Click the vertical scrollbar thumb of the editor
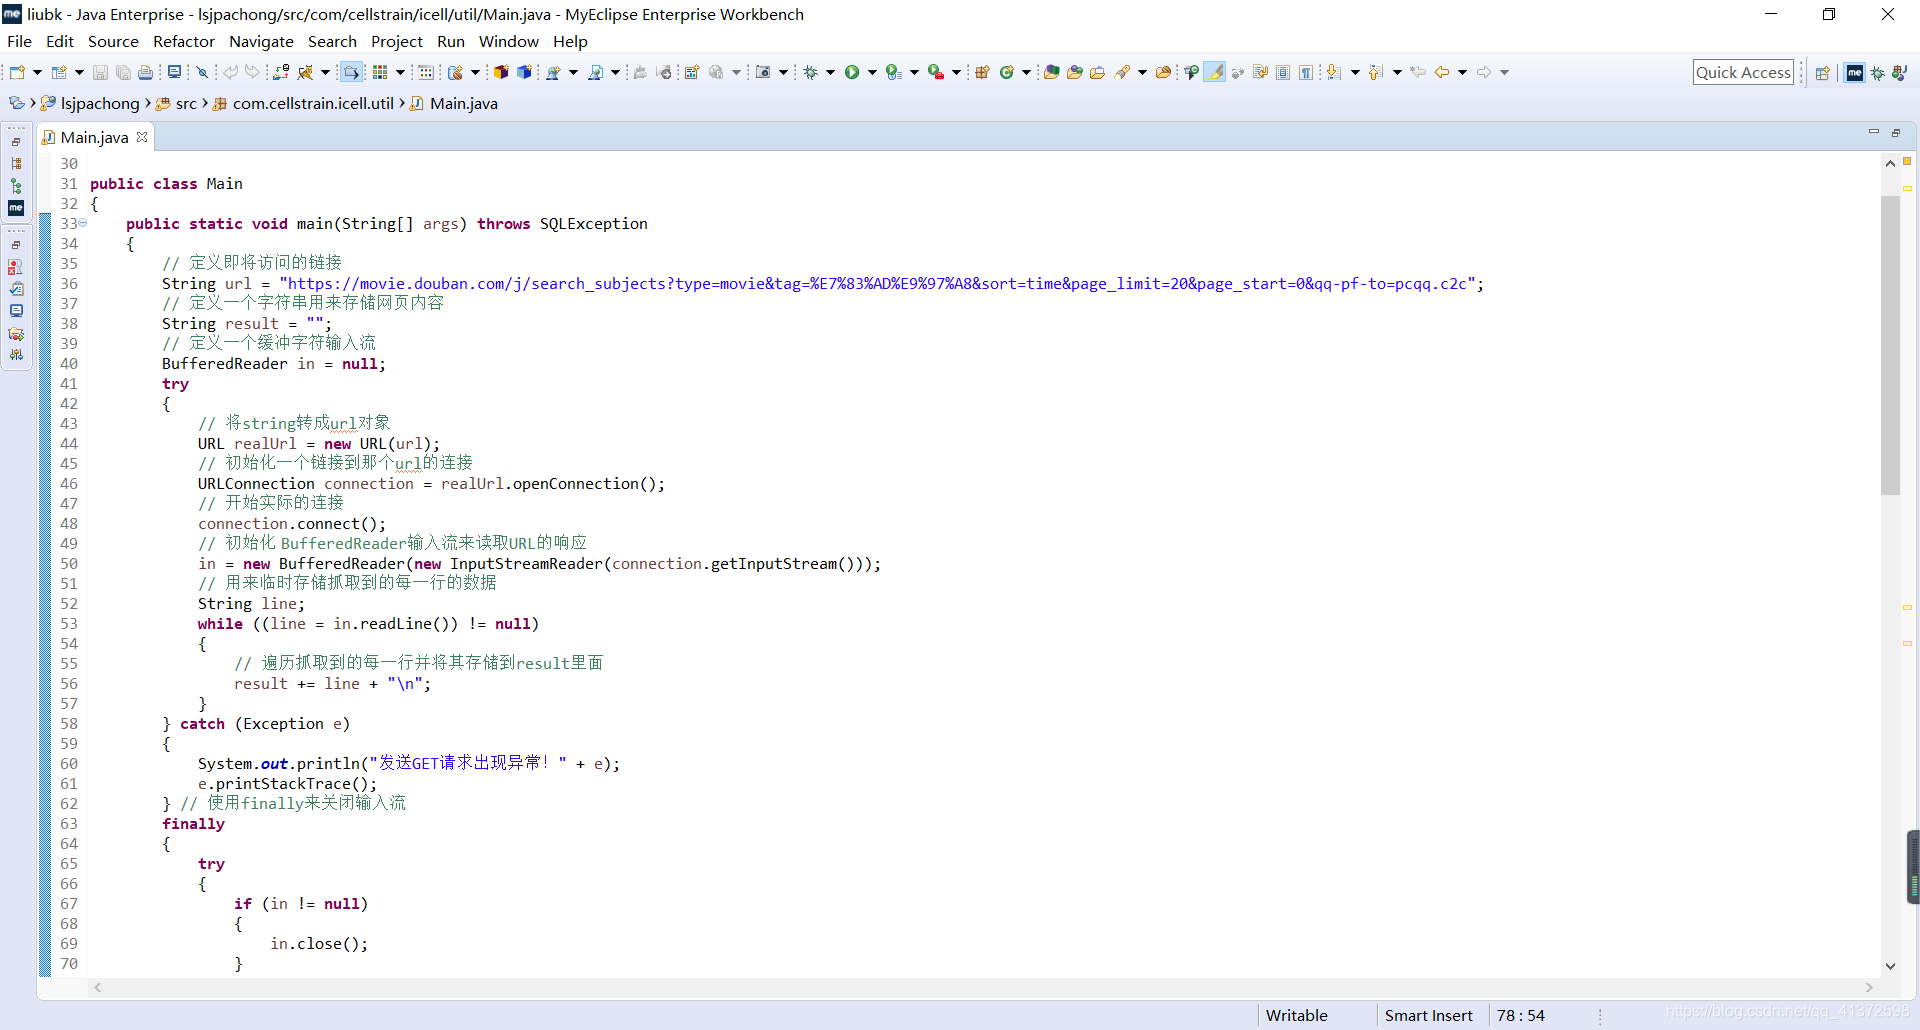The width and height of the screenshot is (1920, 1030). (x=1890, y=345)
